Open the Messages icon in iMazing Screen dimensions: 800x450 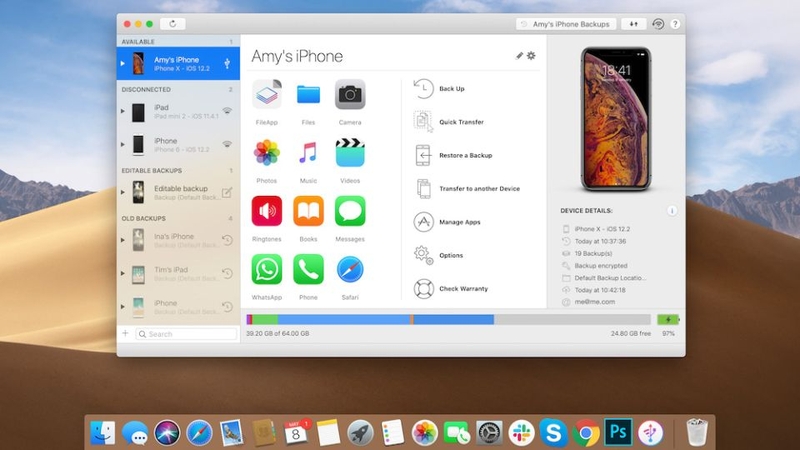[350, 211]
